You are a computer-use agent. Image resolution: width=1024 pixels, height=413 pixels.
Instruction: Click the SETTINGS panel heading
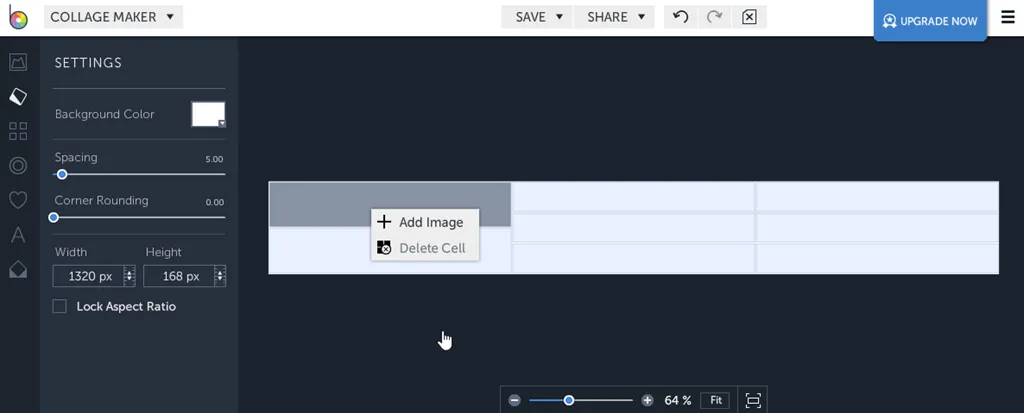pyautogui.click(x=88, y=63)
